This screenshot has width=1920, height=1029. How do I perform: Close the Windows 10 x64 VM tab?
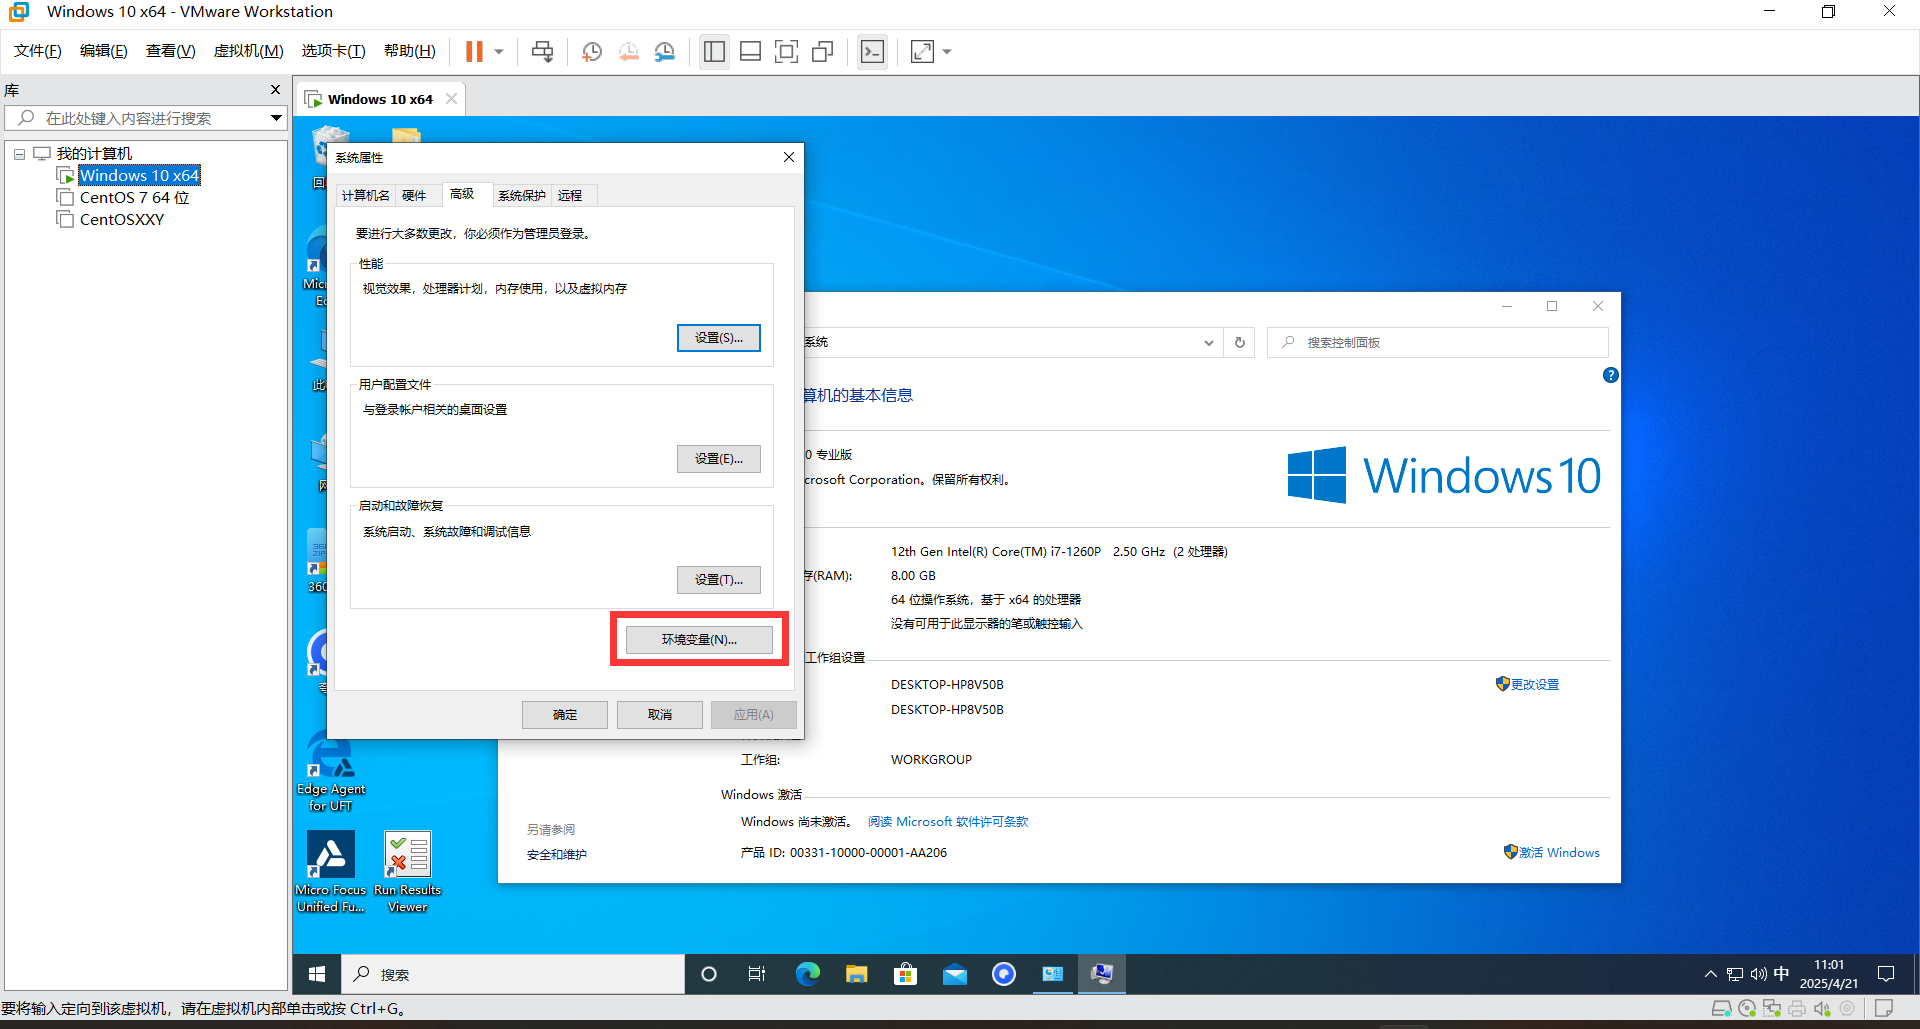click(451, 99)
